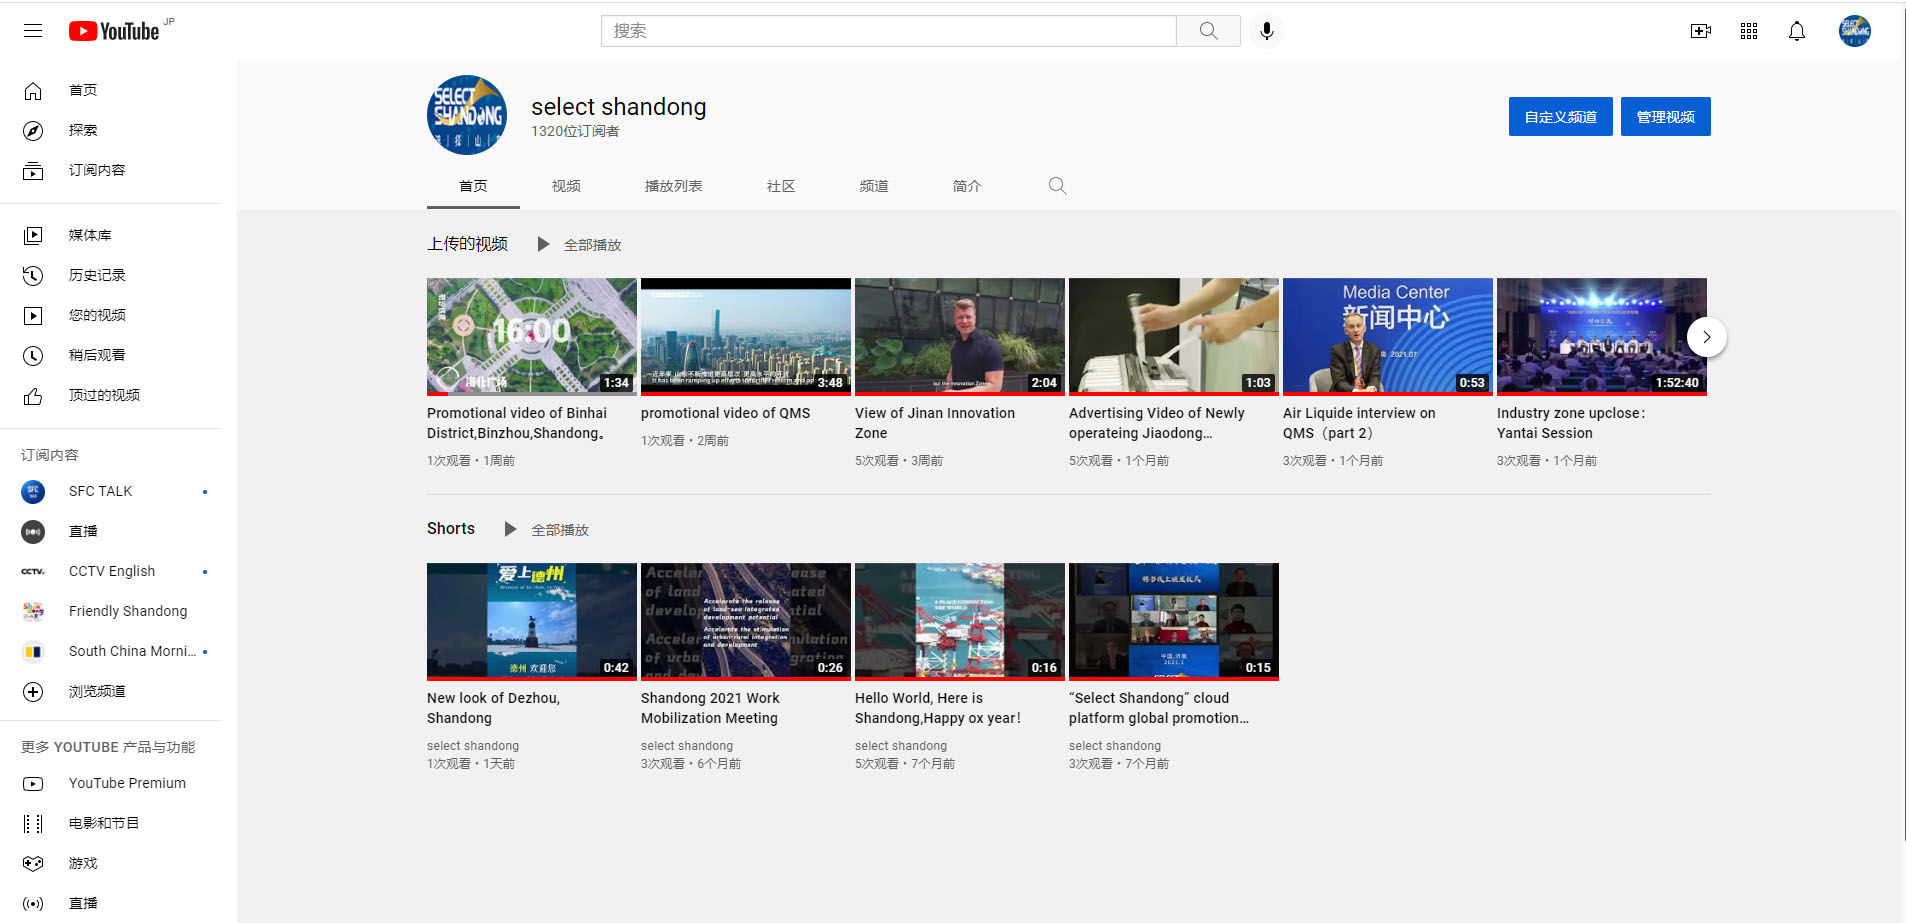
Task: Click the 自定义频道 button
Action: pyautogui.click(x=1560, y=117)
